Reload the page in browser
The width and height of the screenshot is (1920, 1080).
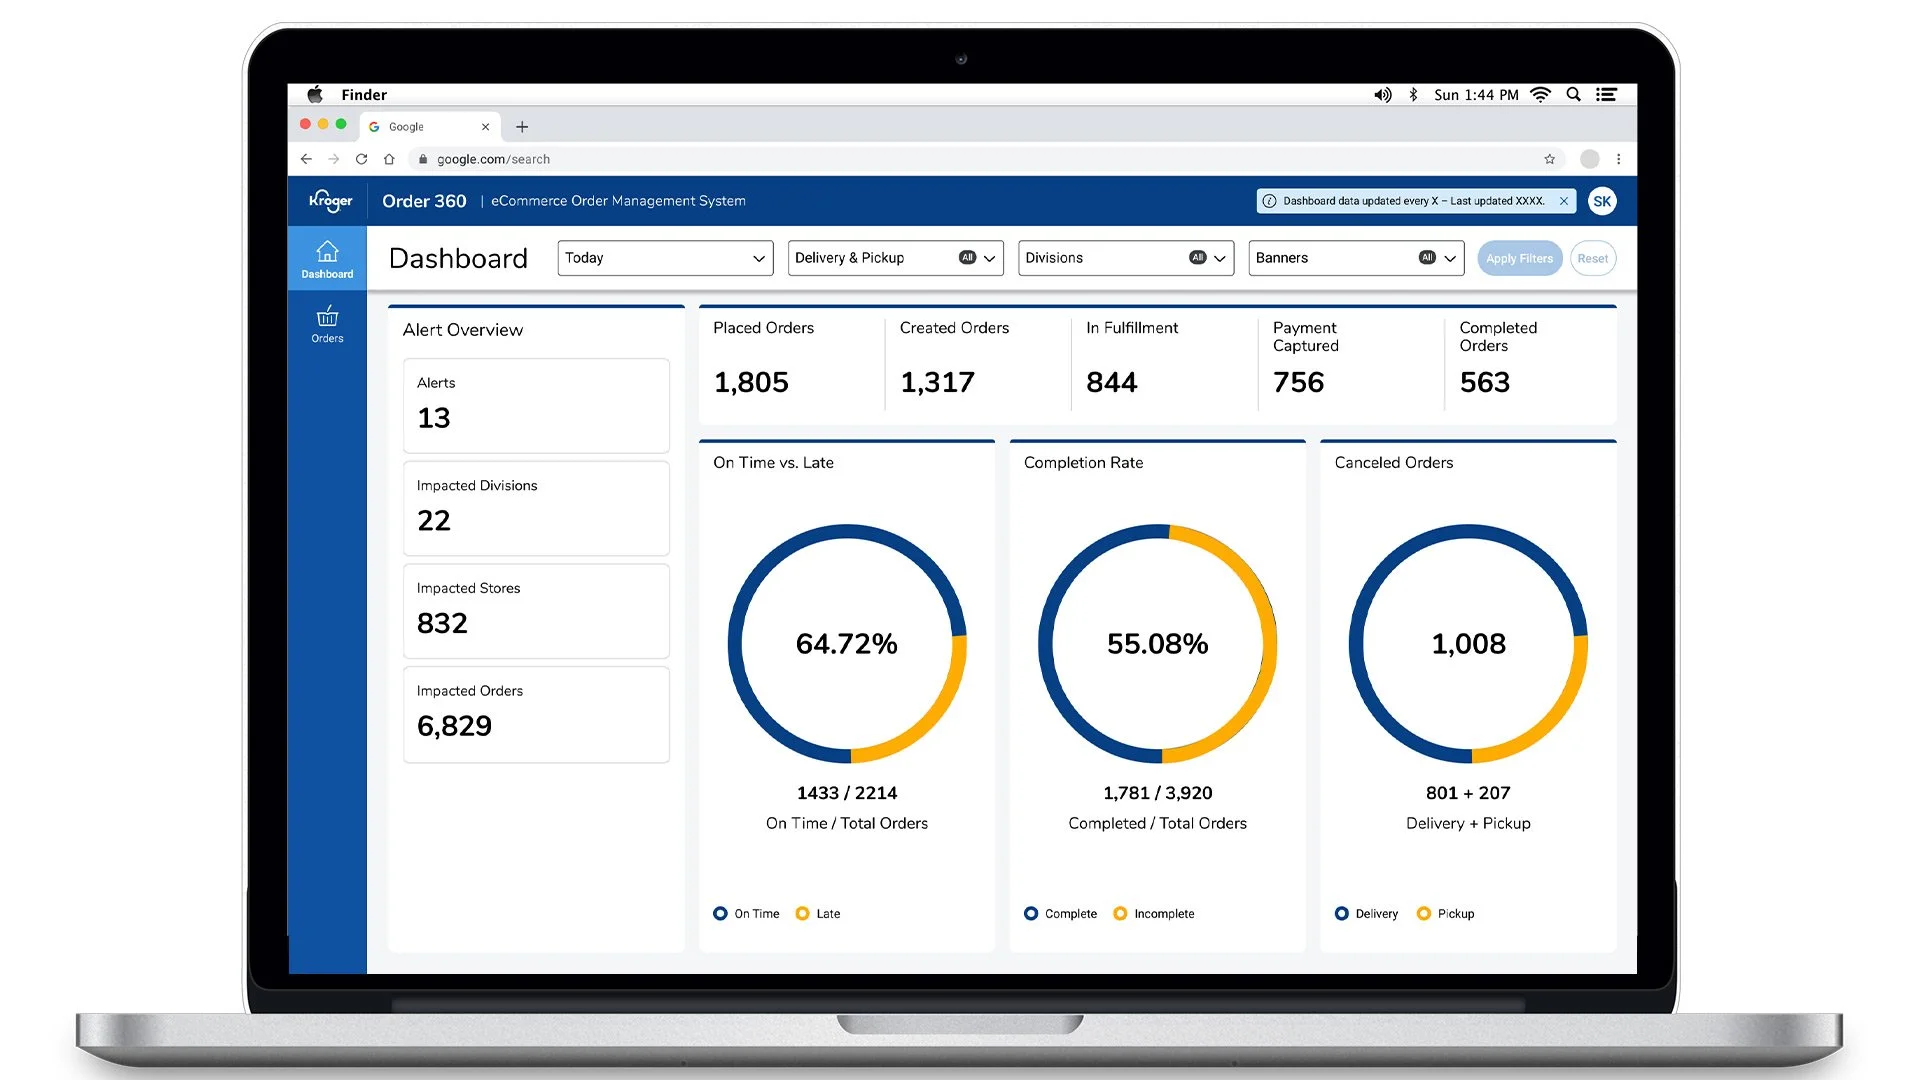(361, 159)
